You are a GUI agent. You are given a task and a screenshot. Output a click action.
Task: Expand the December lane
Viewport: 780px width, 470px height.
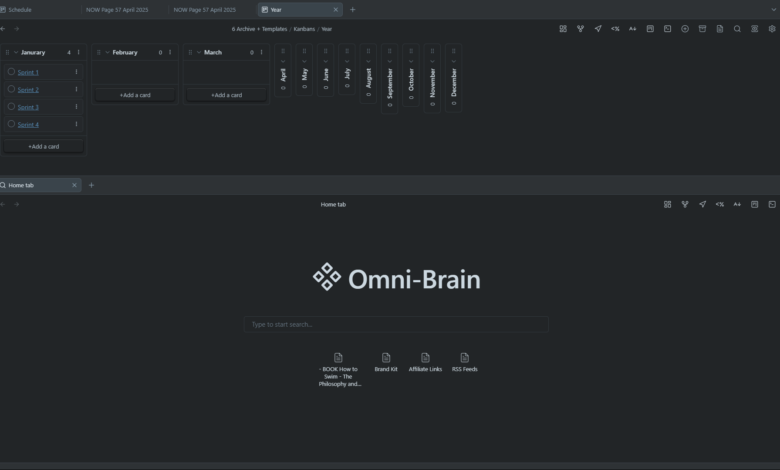tap(454, 62)
